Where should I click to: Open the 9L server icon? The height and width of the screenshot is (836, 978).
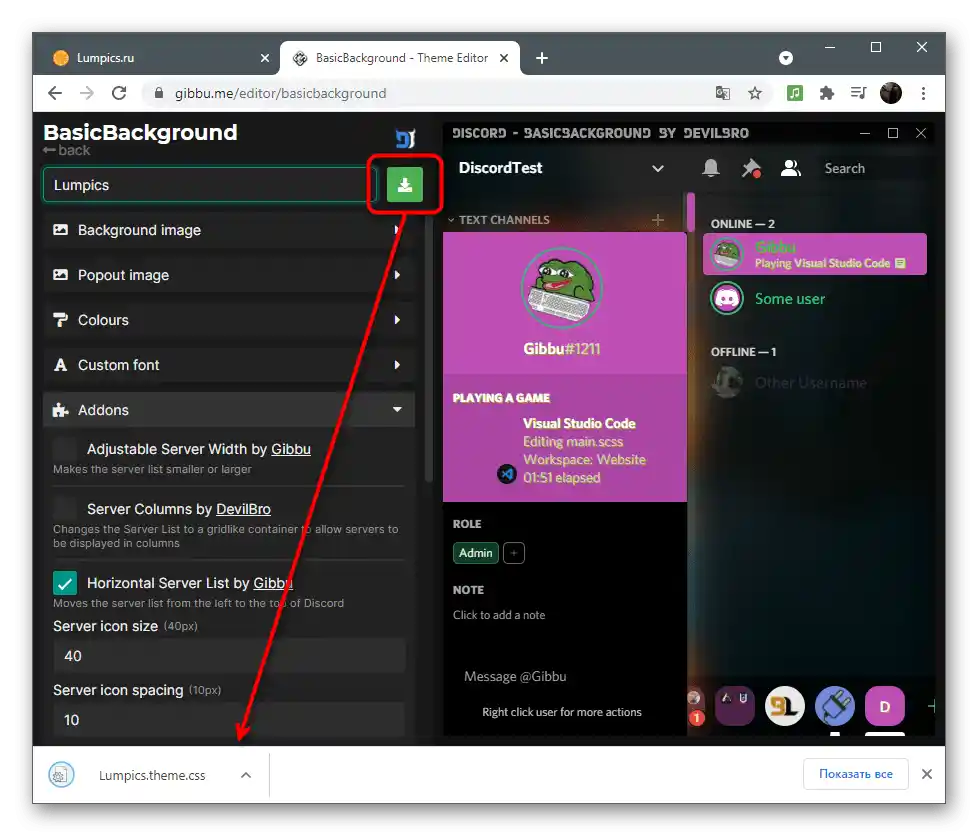pos(785,706)
